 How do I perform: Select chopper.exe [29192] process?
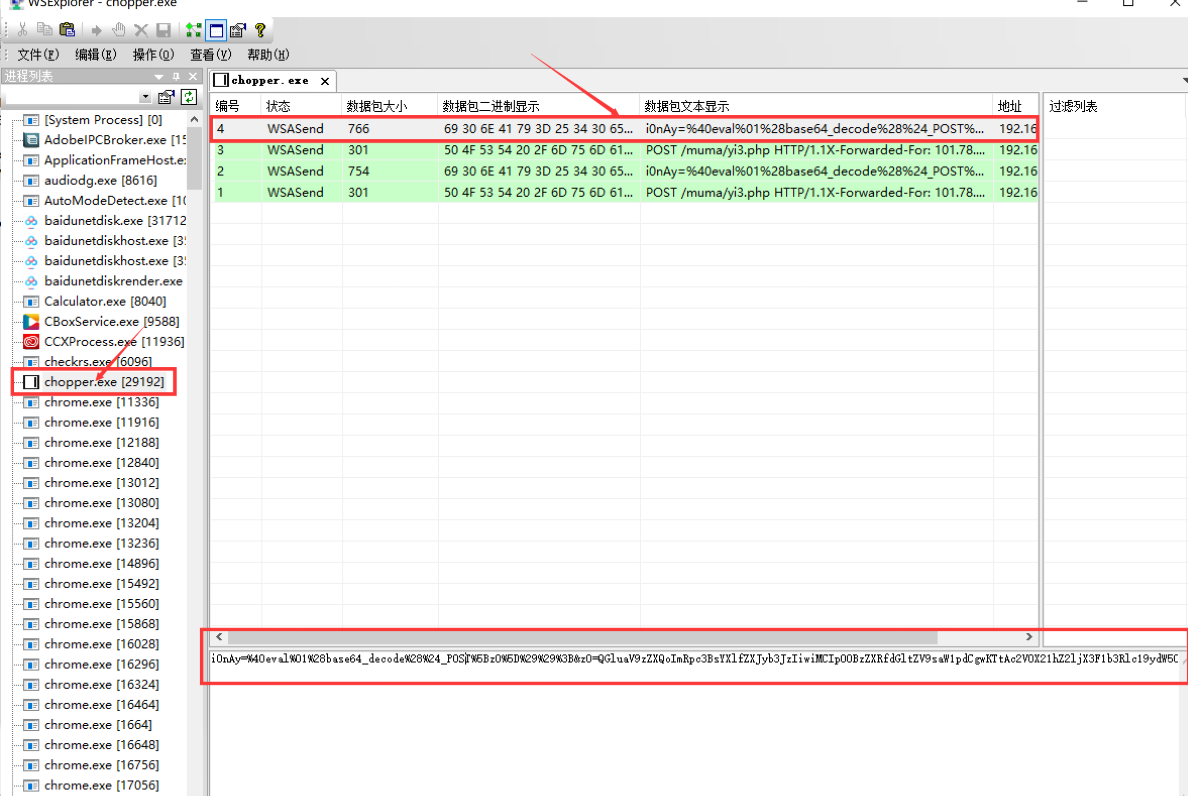[x=104, y=382]
